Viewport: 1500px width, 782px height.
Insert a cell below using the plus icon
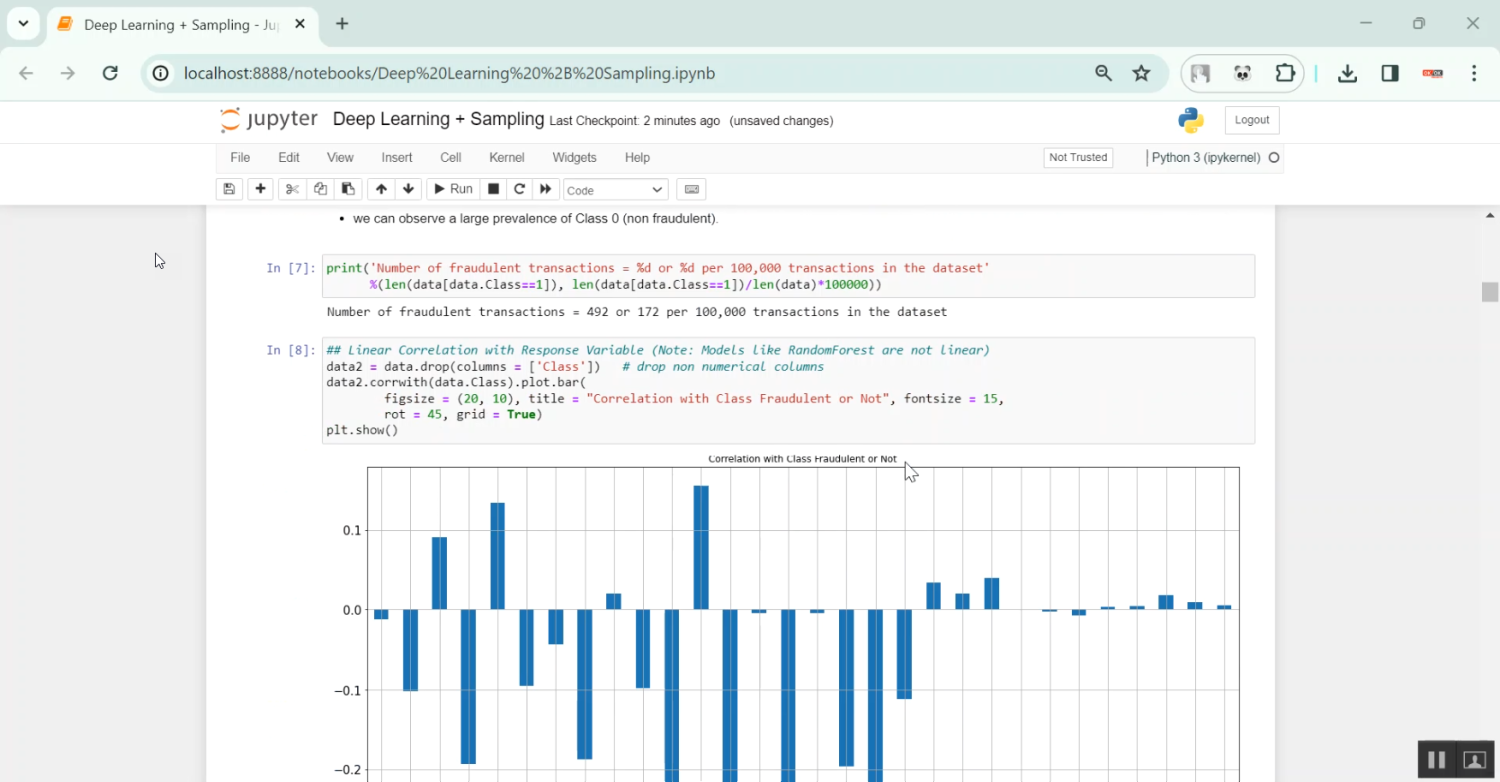pos(260,189)
